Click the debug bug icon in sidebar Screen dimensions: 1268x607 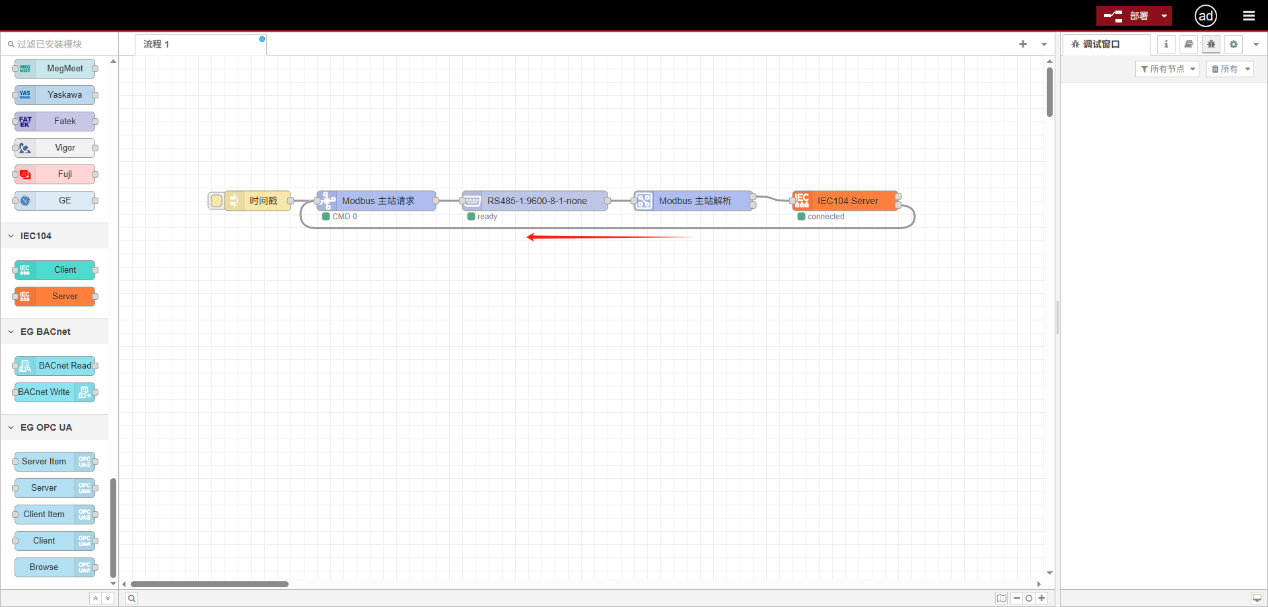[x=1211, y=44]
